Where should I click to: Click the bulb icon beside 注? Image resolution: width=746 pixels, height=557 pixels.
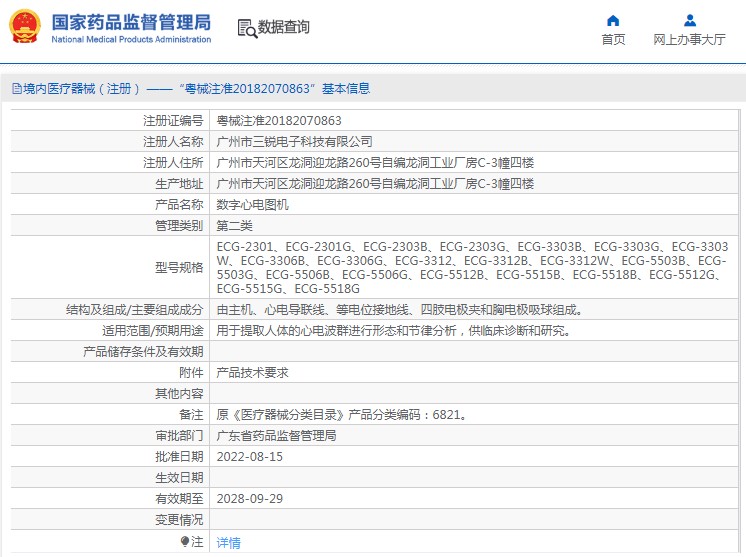tap(185, 541)
